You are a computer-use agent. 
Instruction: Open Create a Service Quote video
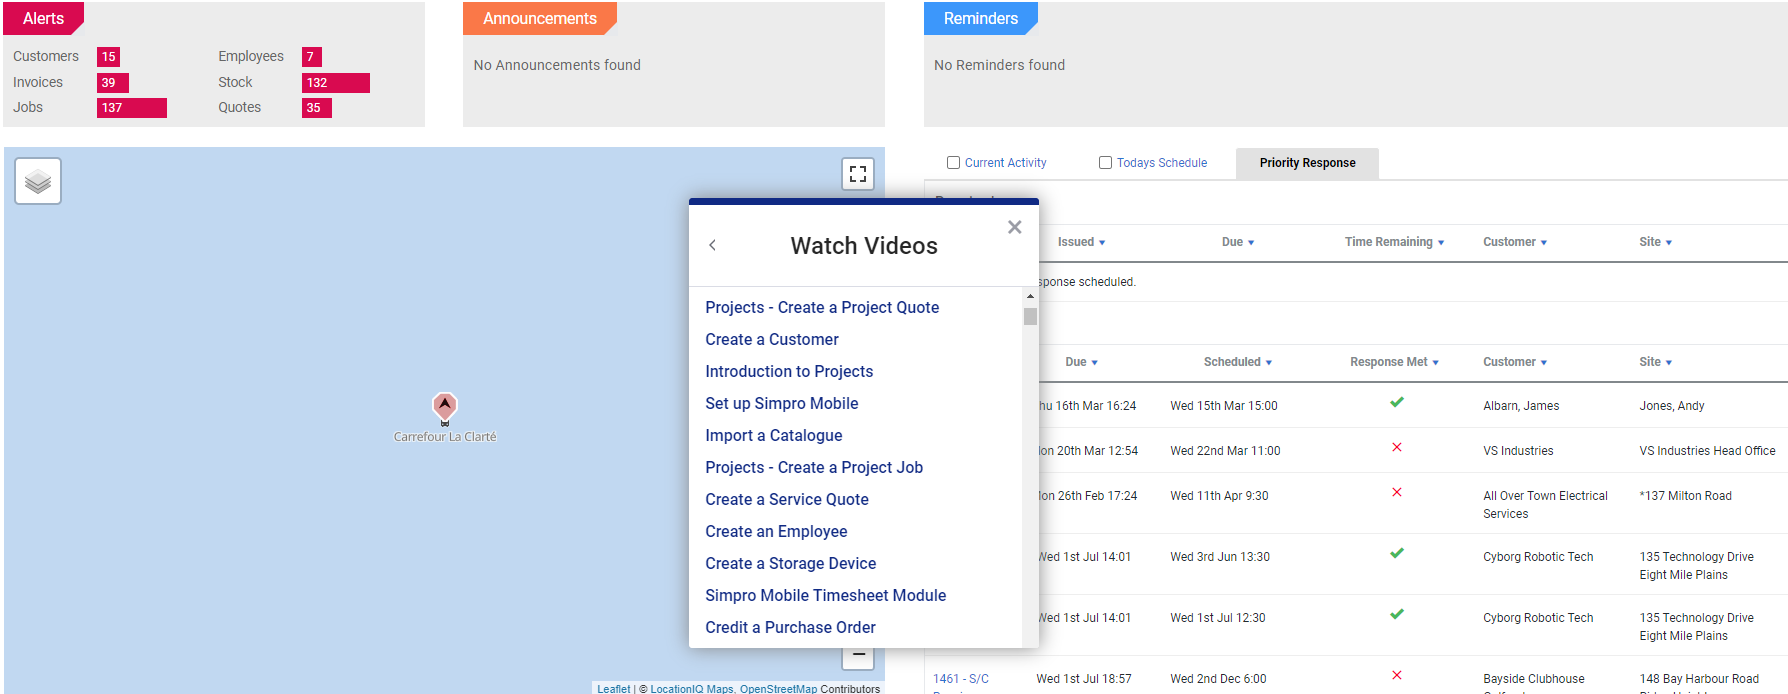tap(787, 499)
